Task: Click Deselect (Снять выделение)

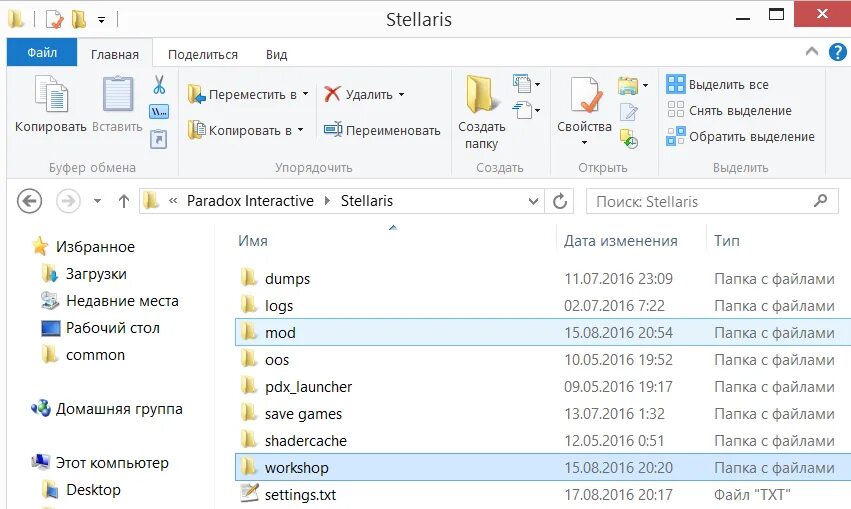Action: (x=729, y=110)
